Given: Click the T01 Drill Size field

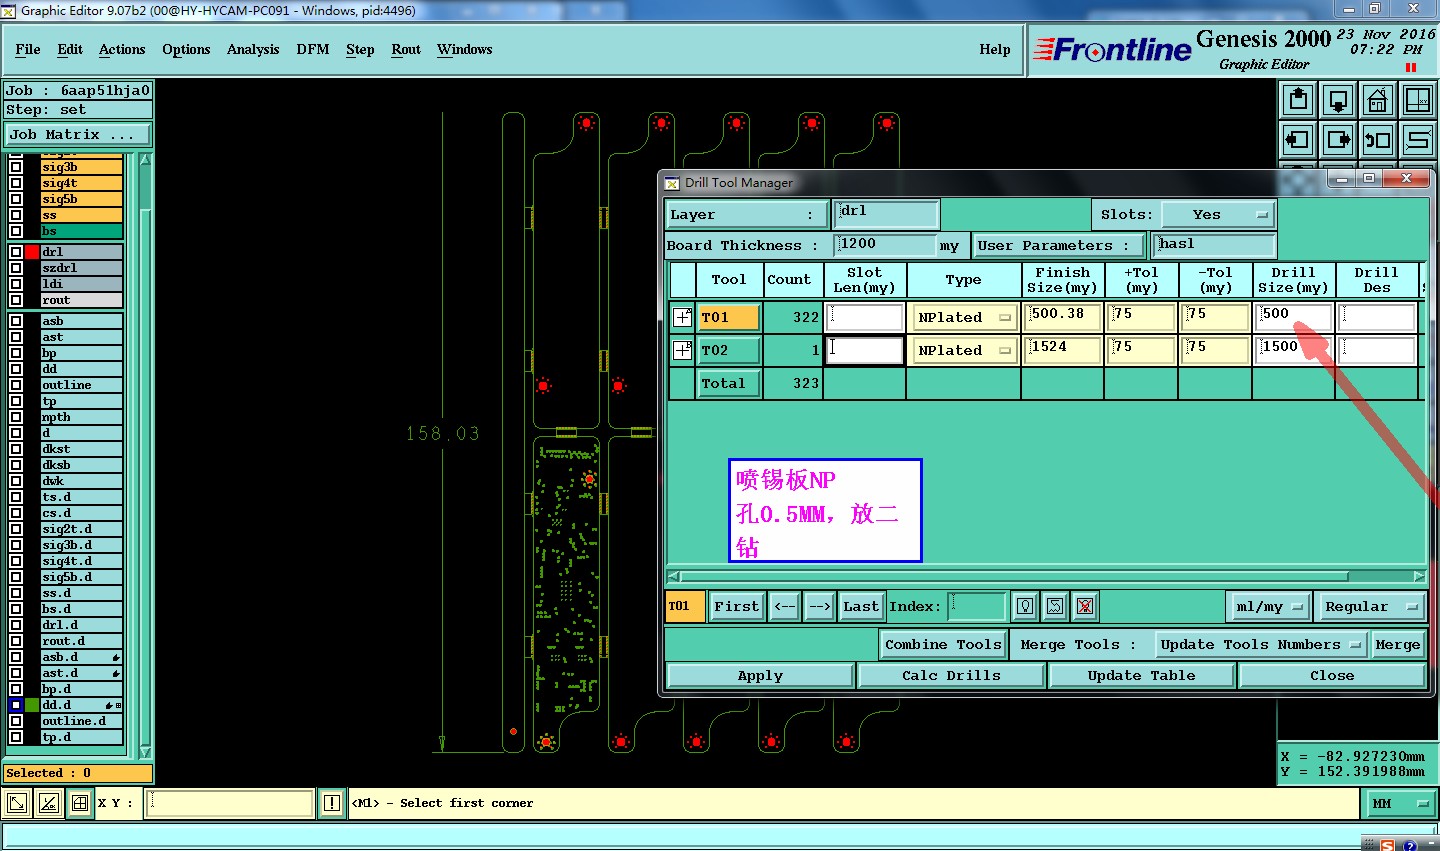Looking at the screenshot, I should coord(1294,317).
